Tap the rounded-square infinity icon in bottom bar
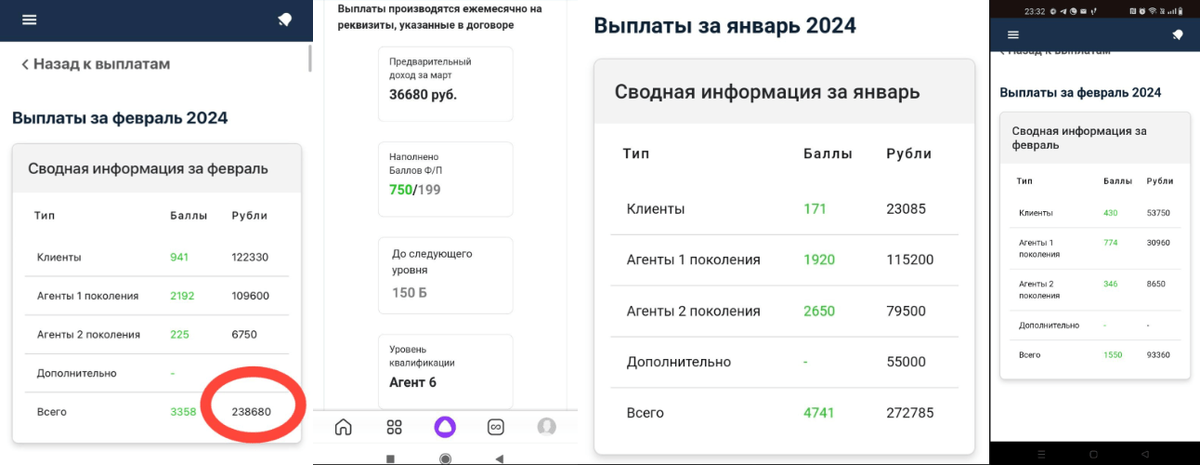 click(494, 427)
